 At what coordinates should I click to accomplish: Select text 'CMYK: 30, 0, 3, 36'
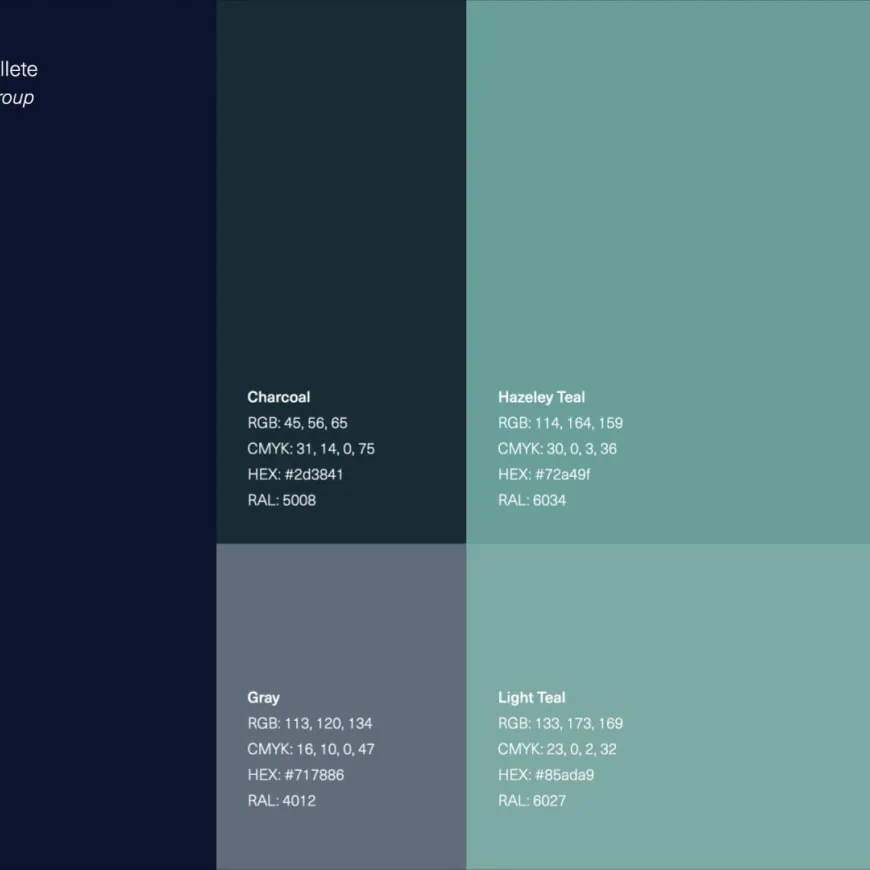click(557, 449)
